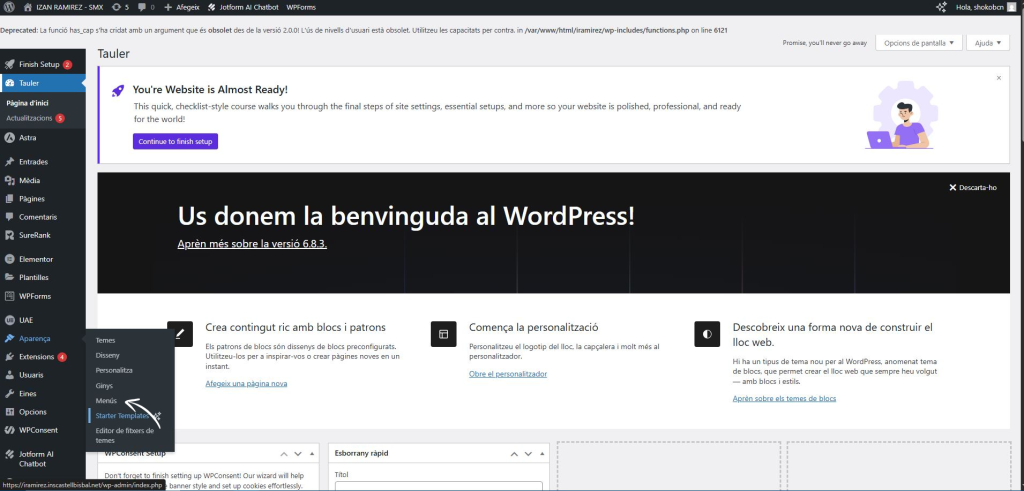Dismiss the website almost ready notice

coord(998,78)
